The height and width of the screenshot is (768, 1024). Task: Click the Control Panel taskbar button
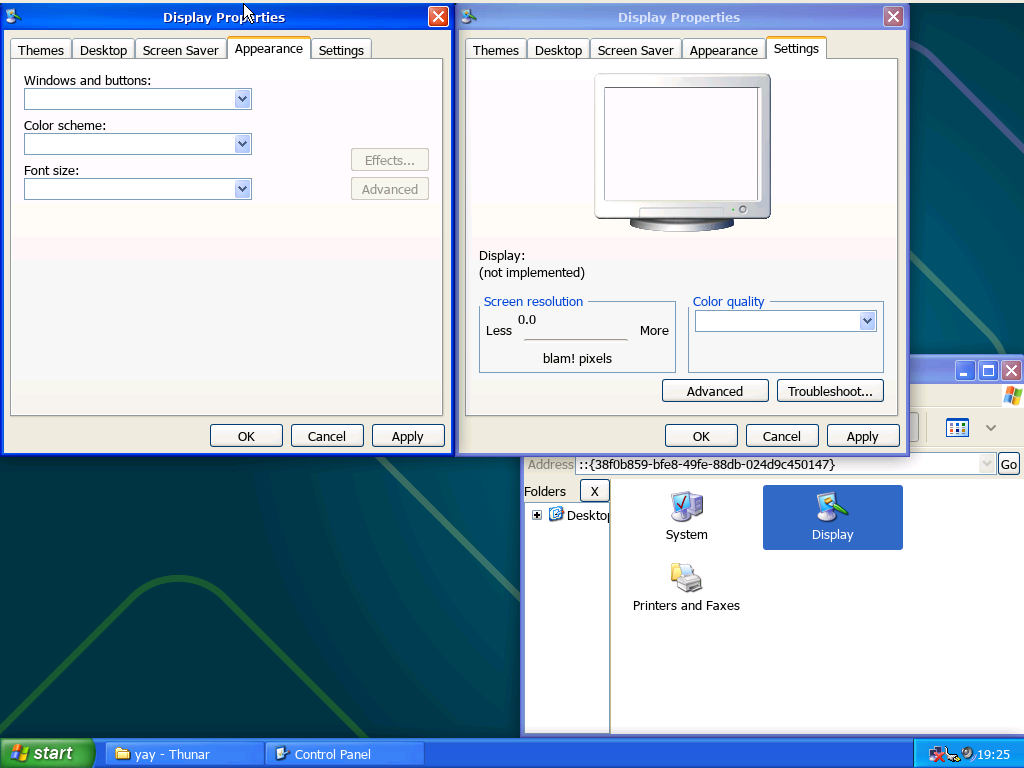coord(344,754)
